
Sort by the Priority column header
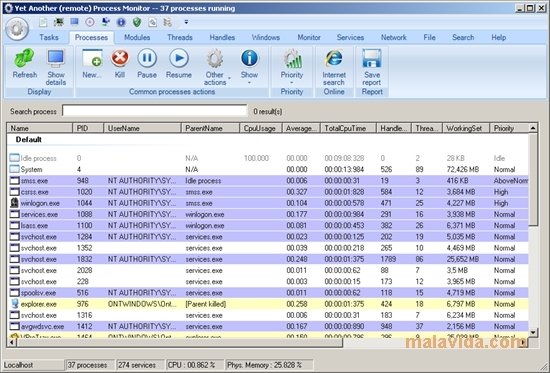click(509, 128)
